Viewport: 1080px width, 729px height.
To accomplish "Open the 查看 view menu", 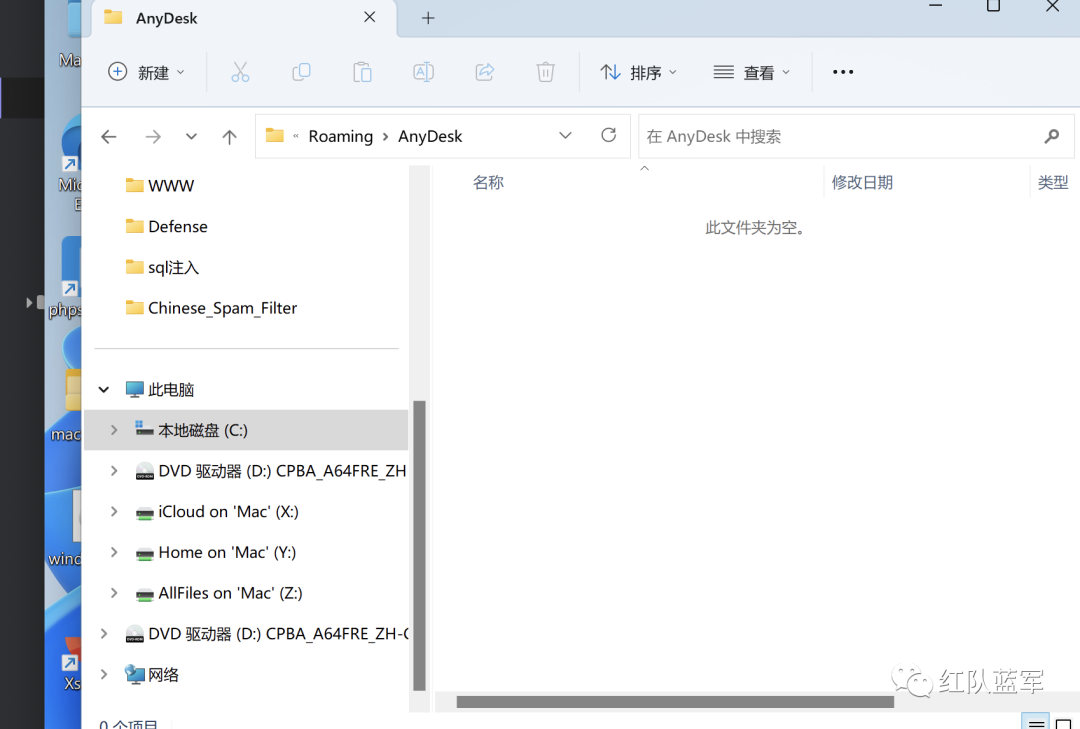I will click(751, 72).
